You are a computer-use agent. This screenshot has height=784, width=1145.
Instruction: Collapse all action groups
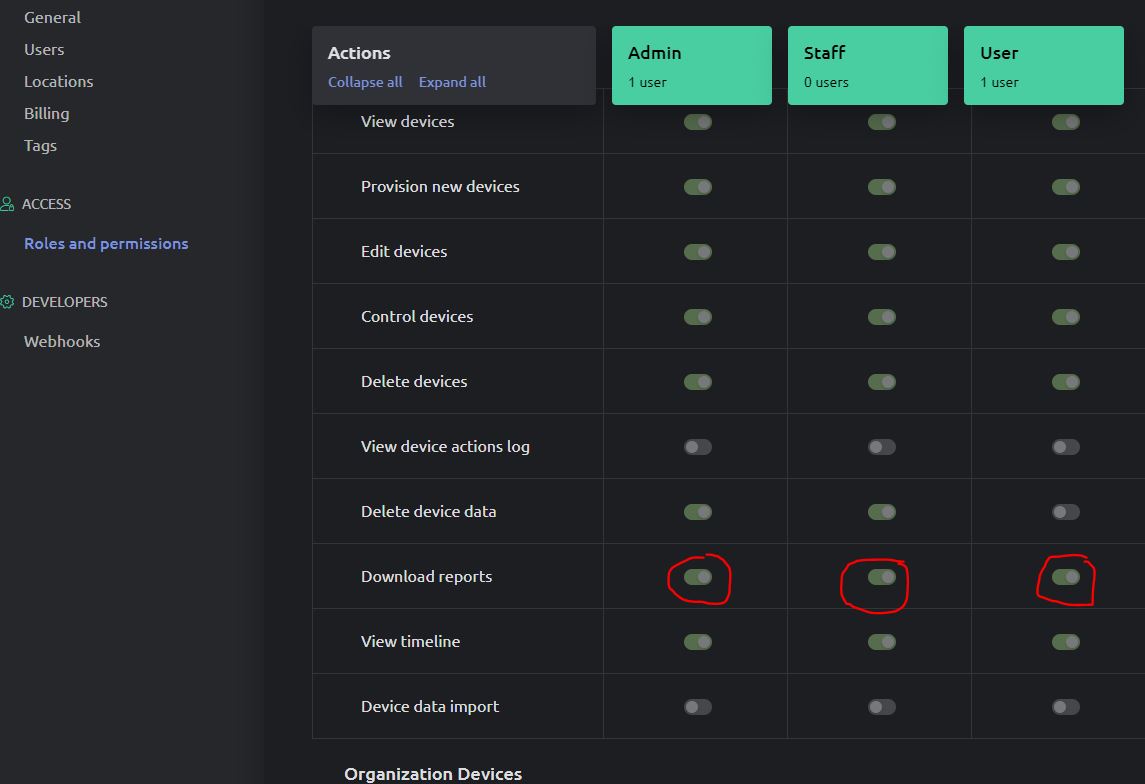(x=365, y=82)
